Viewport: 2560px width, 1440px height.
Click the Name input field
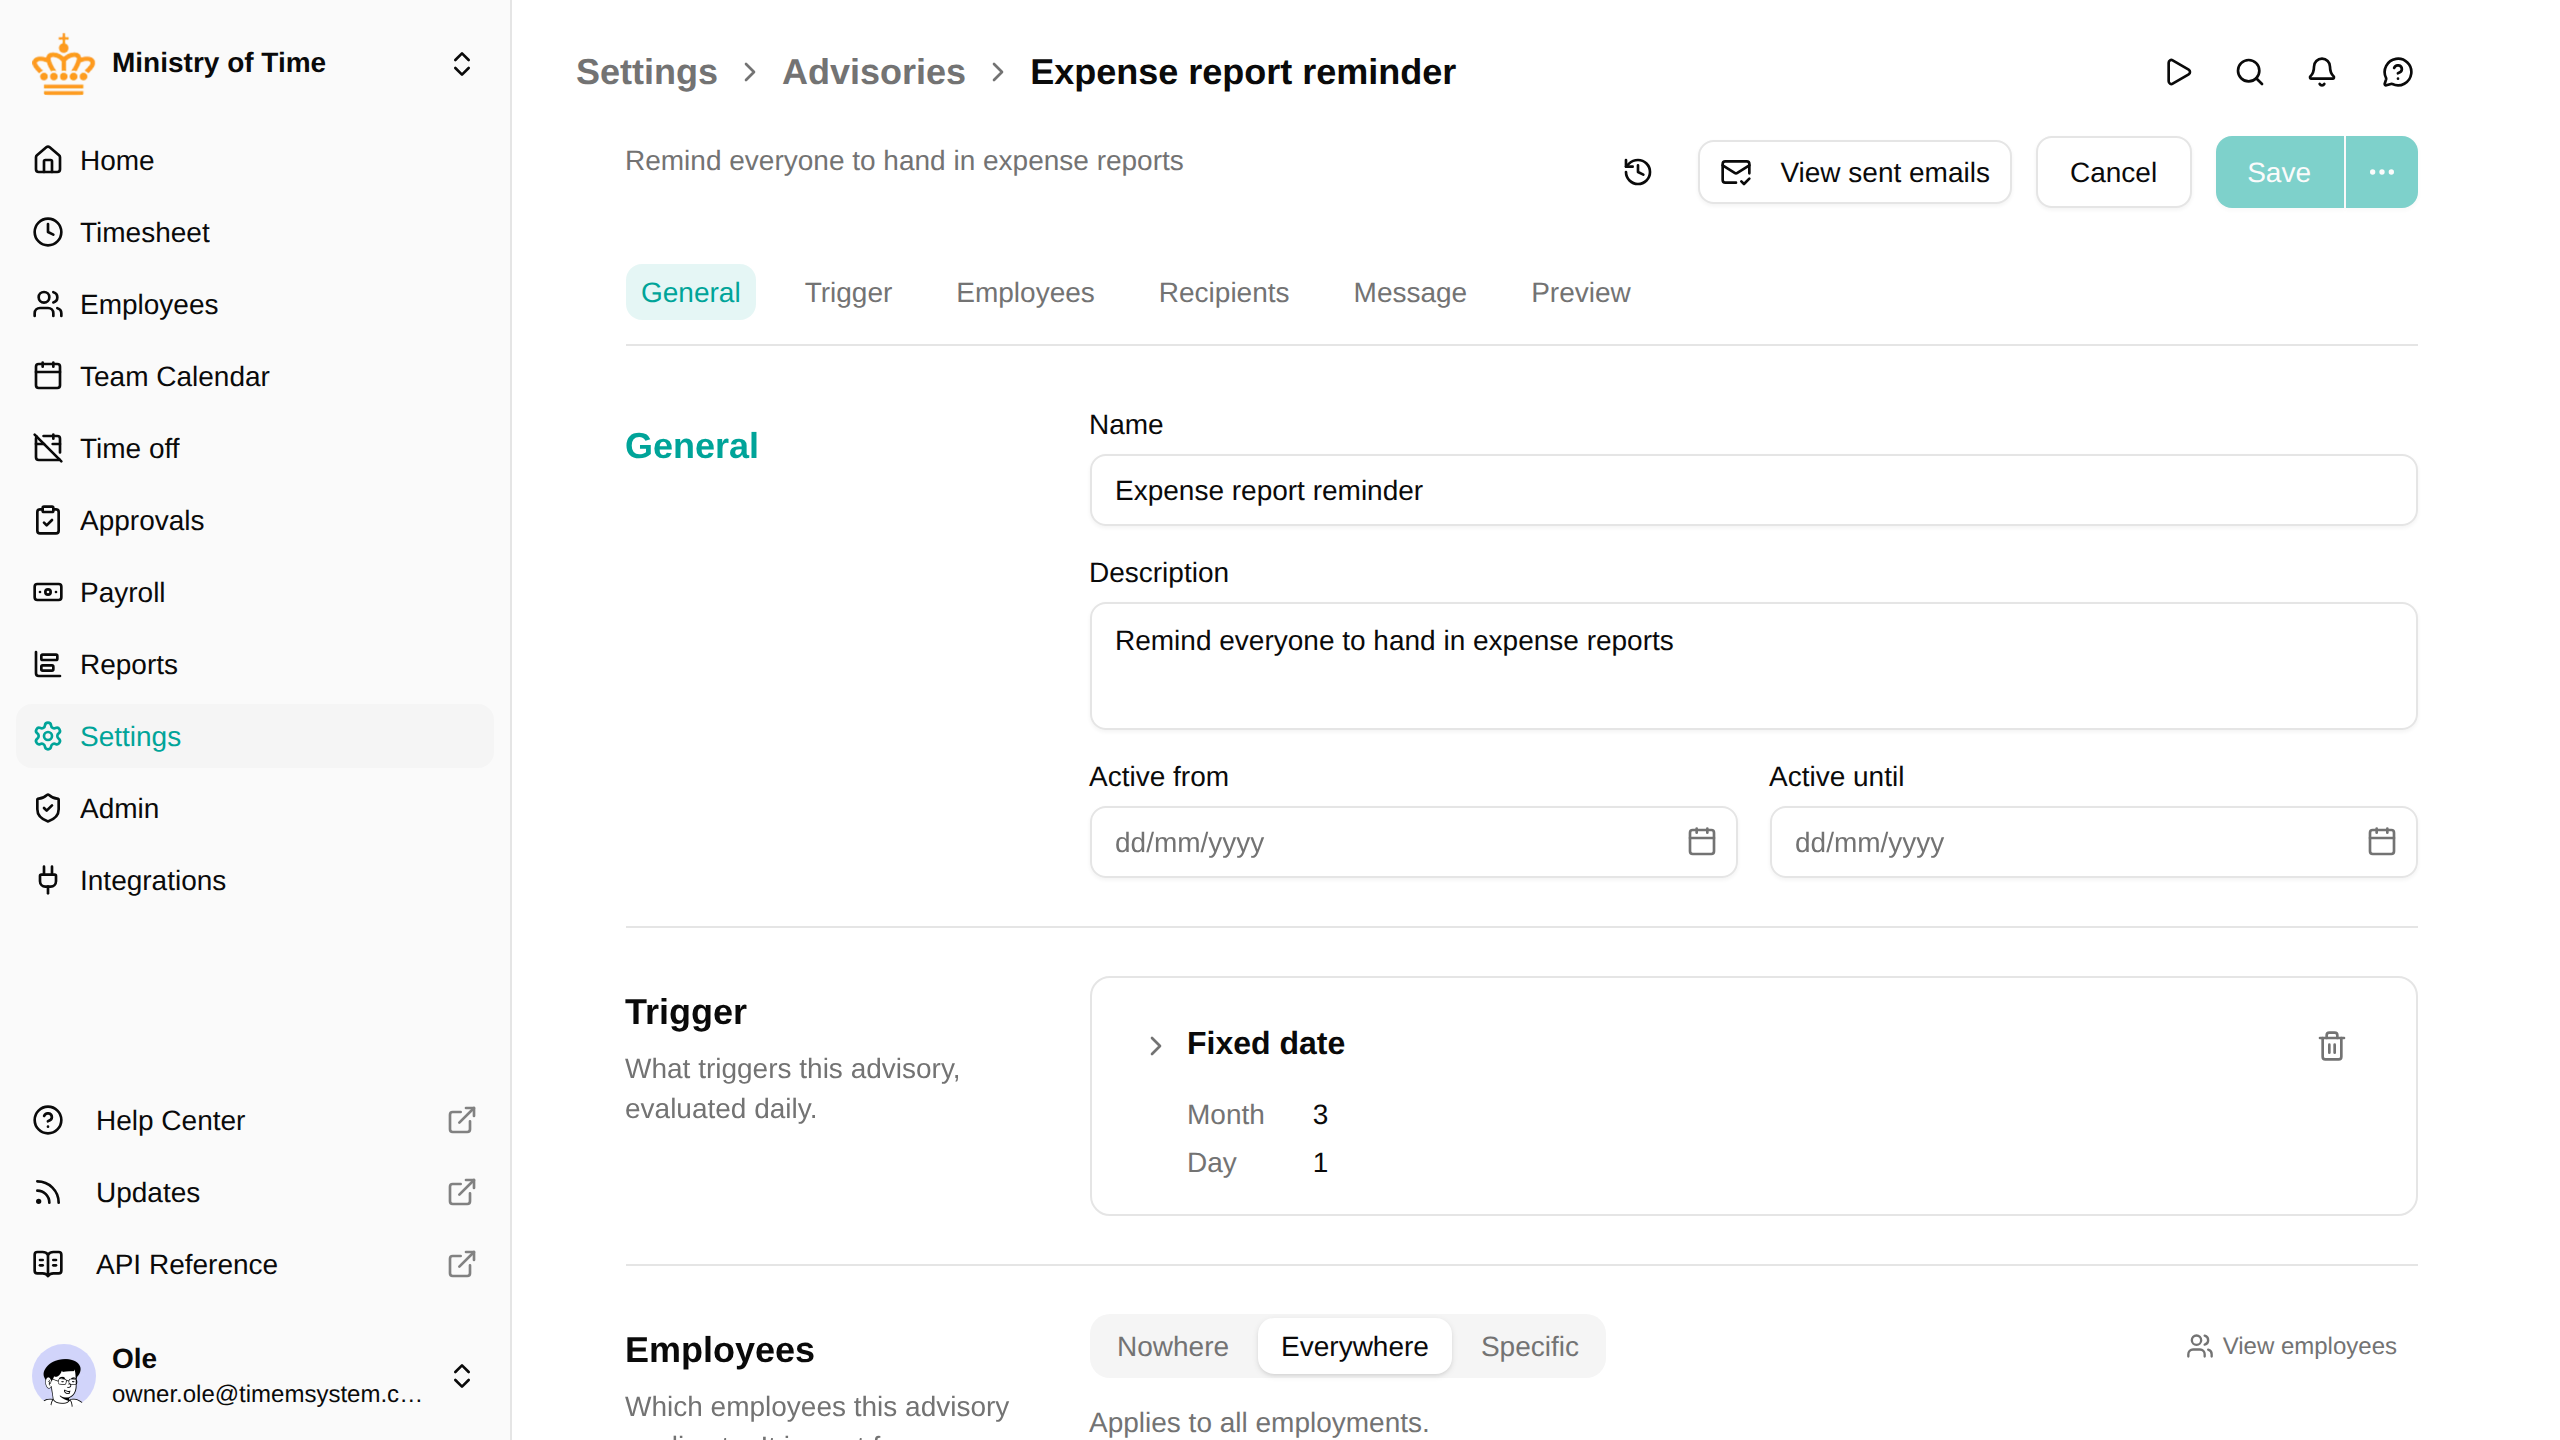[x=1753, y=490]
